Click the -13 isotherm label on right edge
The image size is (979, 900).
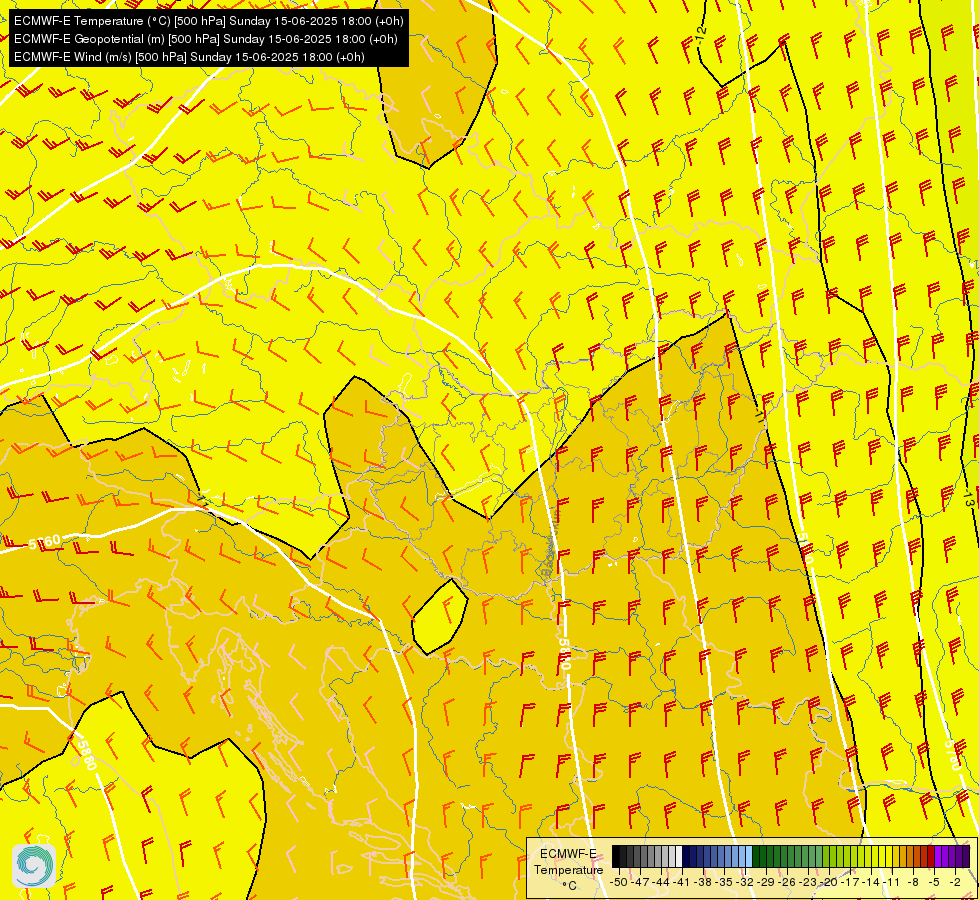coord(968,500)
